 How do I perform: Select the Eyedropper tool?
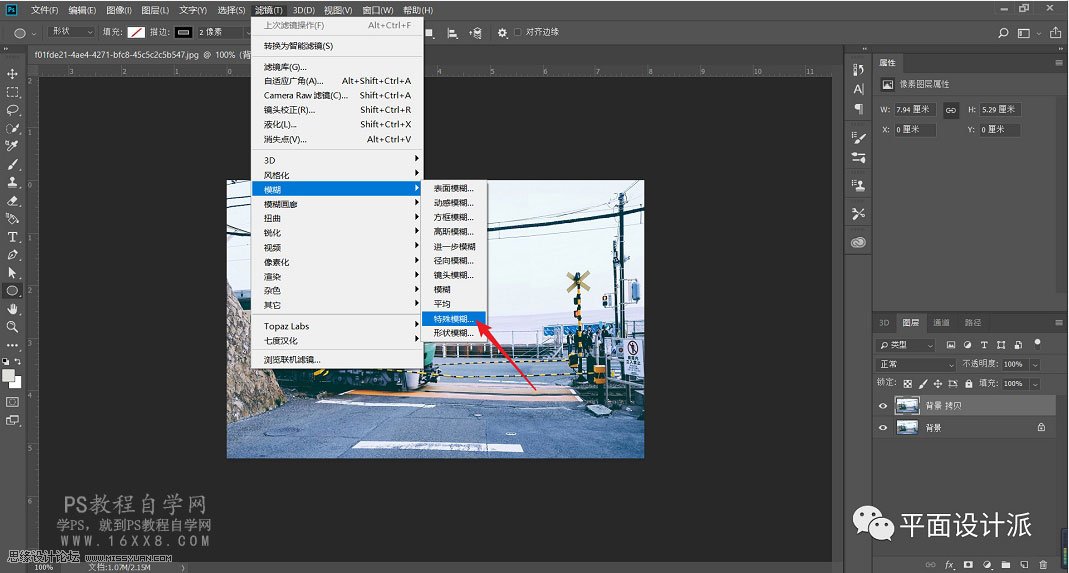tap(12, 146)
